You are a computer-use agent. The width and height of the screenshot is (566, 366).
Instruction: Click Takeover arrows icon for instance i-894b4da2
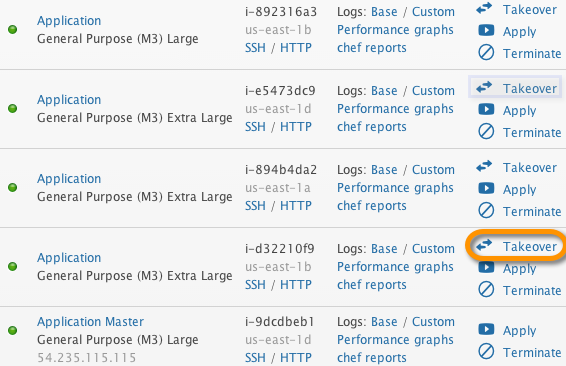pyautogui.click(x=484, y=166)
